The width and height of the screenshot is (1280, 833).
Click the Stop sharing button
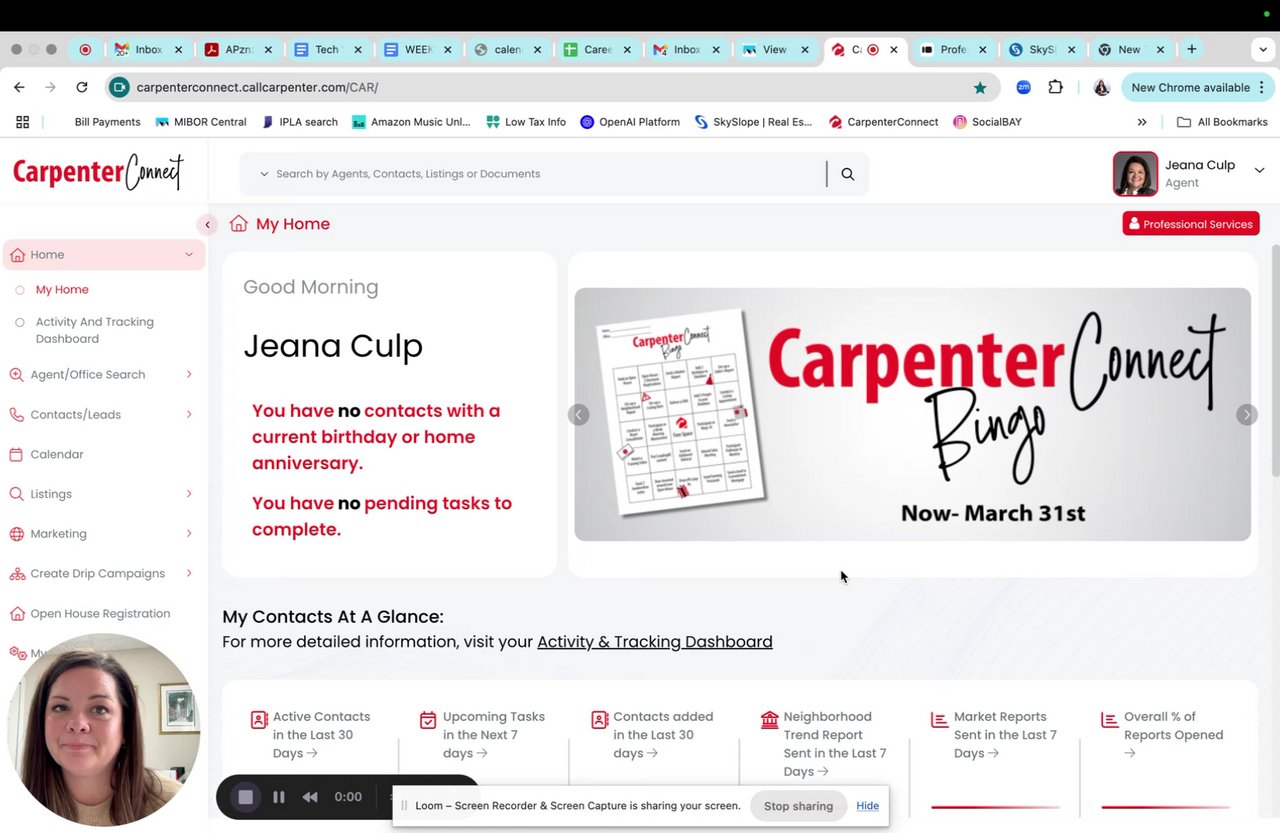pyautogui.click(x=798, y=806)
